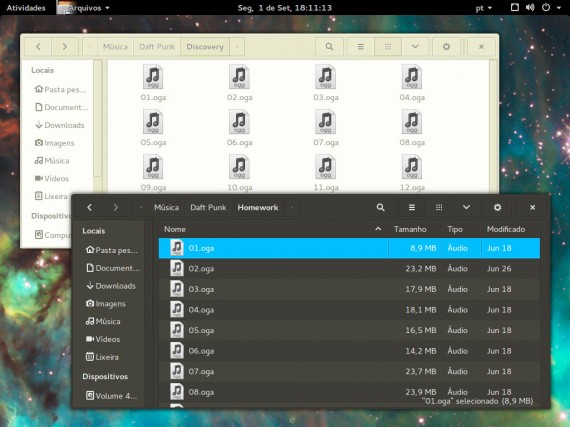Go back in Discovery window
This screenshot has width=570, height=427.
pos(38,47)
